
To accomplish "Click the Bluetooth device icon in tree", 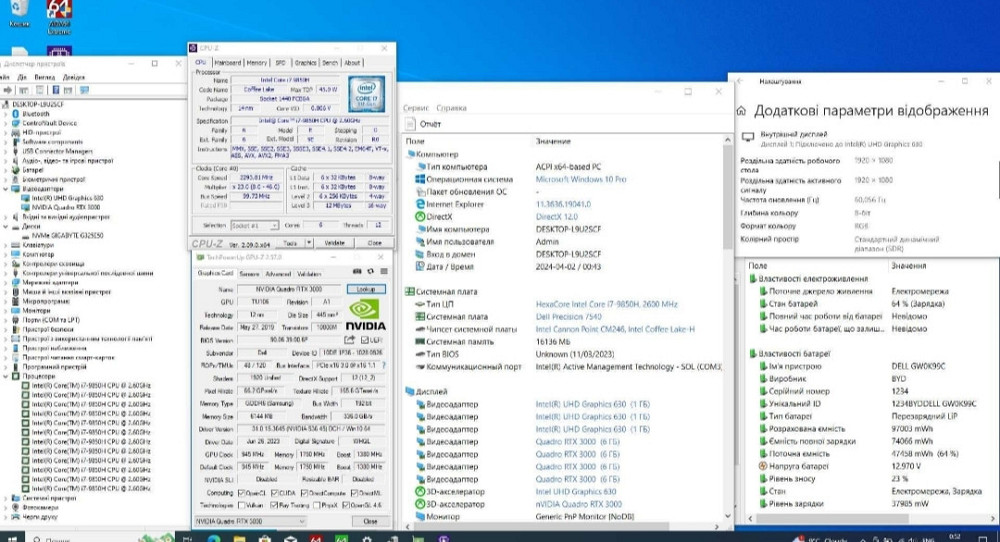I will [x=17, y=114].
